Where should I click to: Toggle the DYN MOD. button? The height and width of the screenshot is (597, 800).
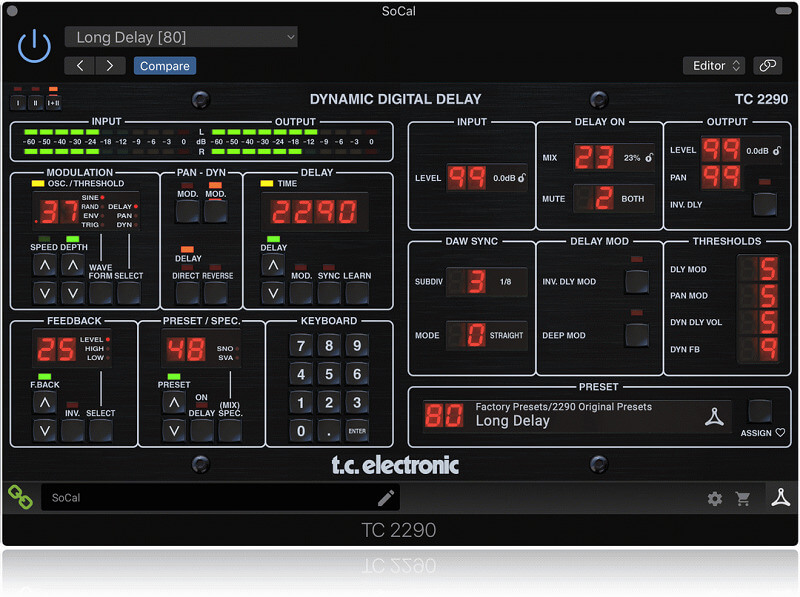215,212
